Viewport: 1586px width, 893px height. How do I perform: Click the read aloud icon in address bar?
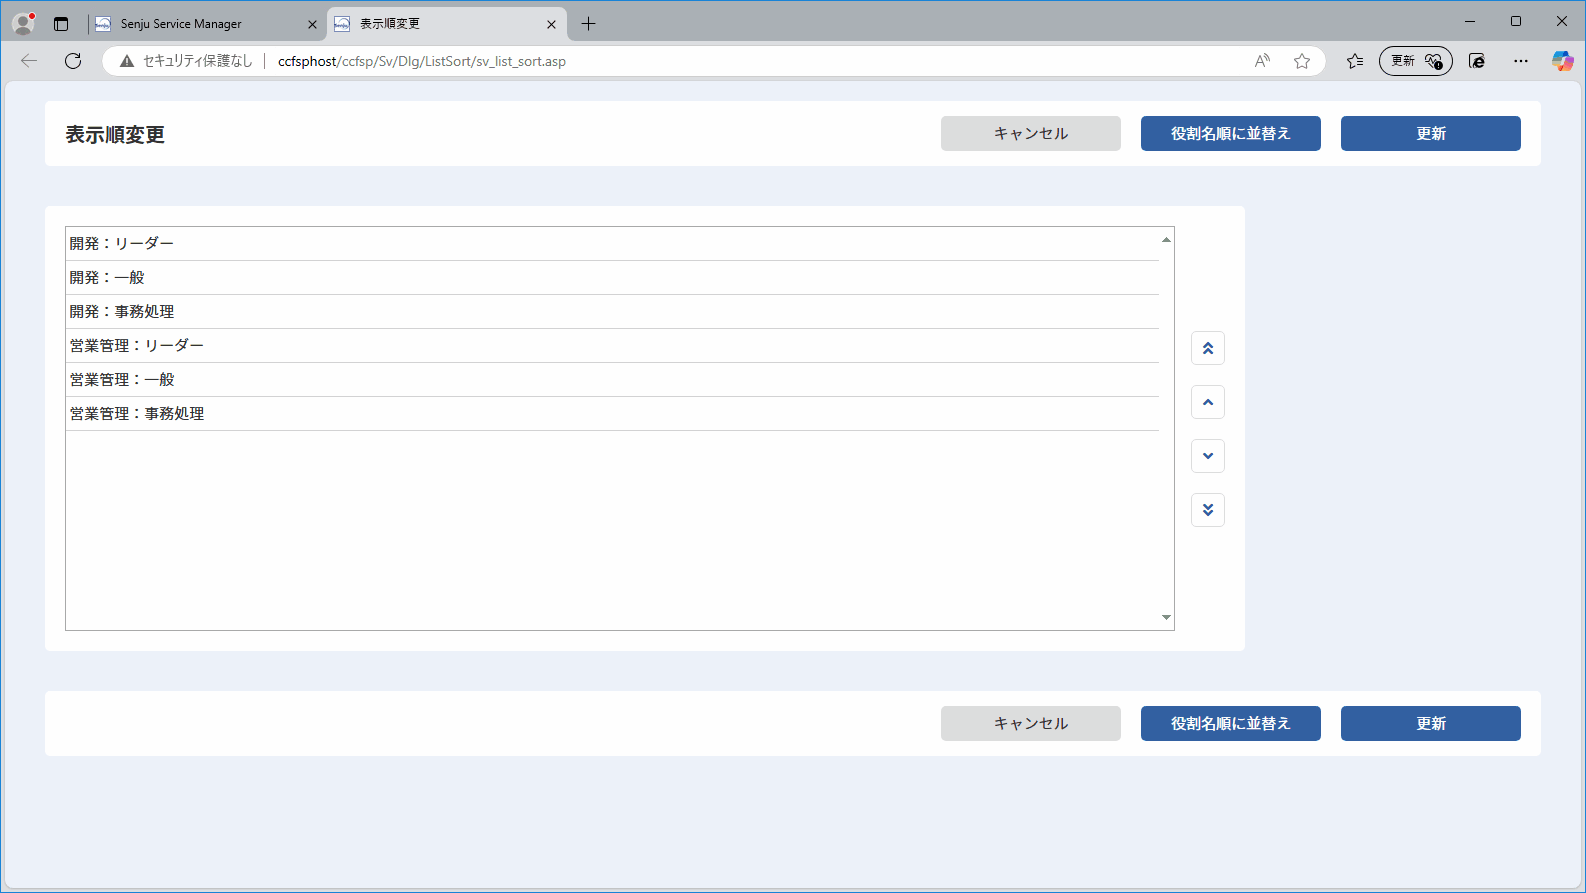point(1263,61)
